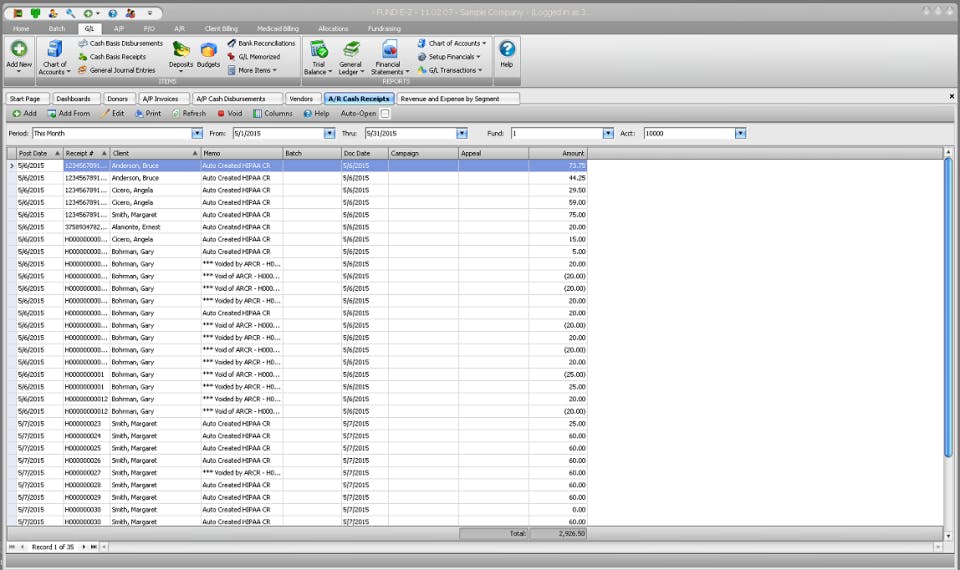Open Financial Statements report
The height and width of the screenshot is (570, 960).
click(389, 58)
